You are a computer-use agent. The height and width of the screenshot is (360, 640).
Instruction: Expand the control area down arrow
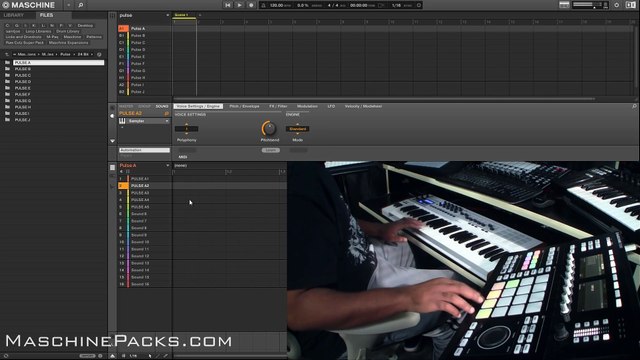tap(113, 141)
